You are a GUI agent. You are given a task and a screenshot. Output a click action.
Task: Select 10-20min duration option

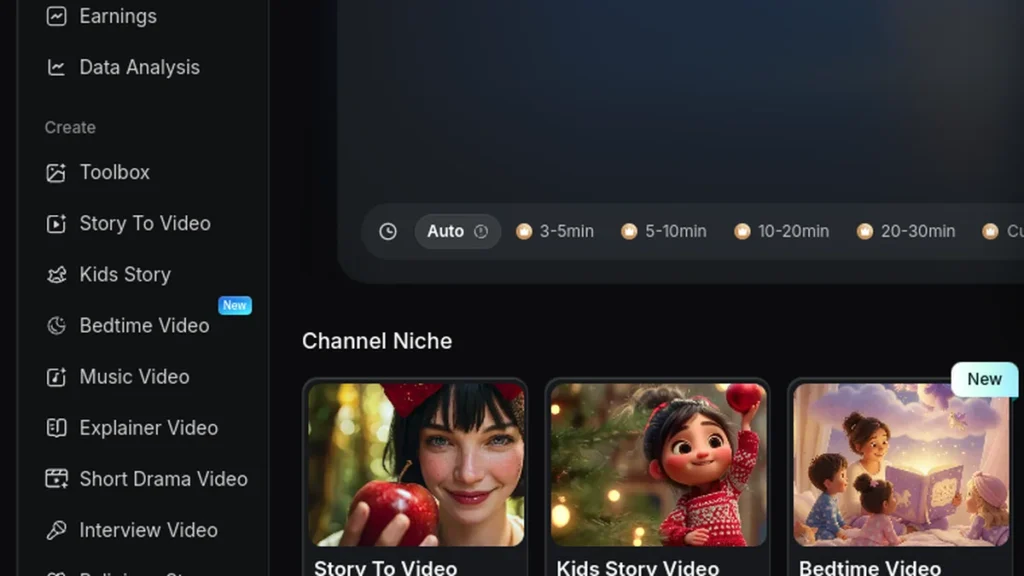tap(781, 231)
